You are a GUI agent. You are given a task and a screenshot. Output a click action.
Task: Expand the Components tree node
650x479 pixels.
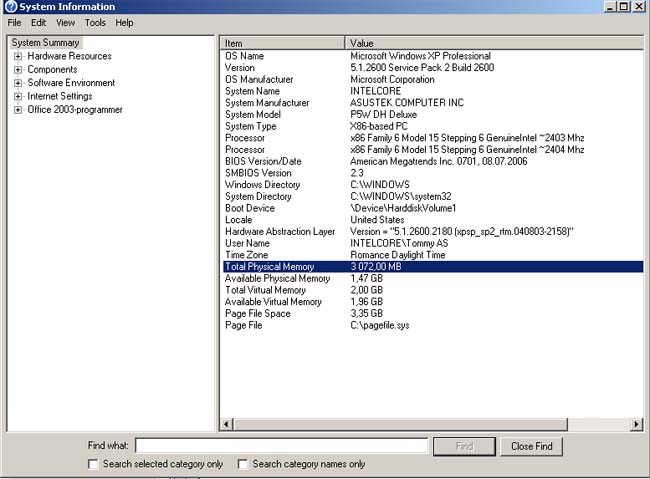(x=18, y=69)
